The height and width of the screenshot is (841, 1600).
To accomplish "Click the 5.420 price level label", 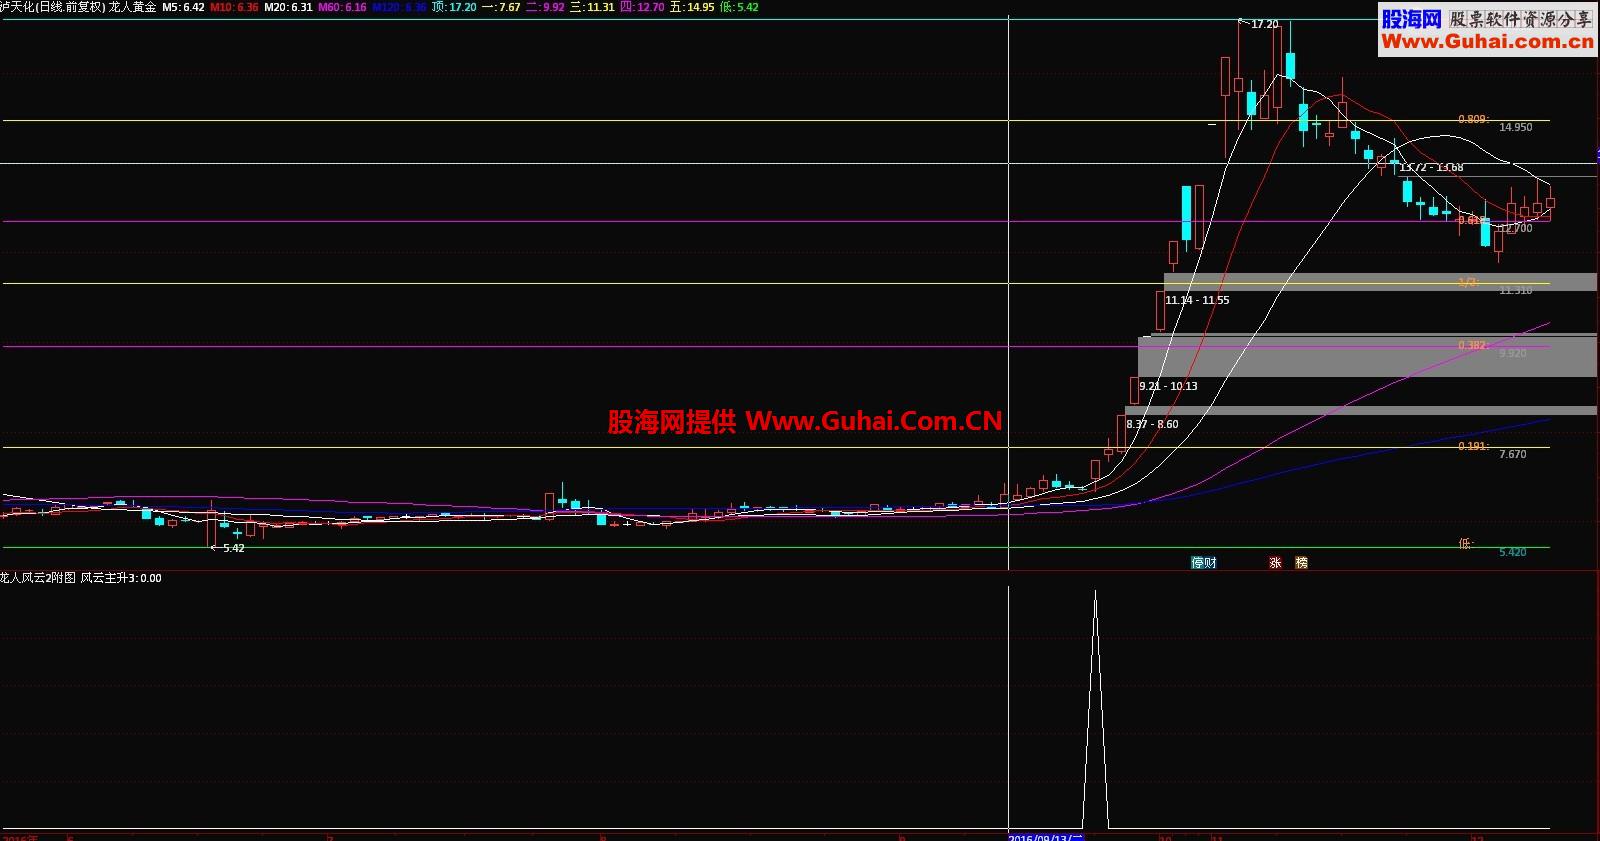I will 1513,552.
